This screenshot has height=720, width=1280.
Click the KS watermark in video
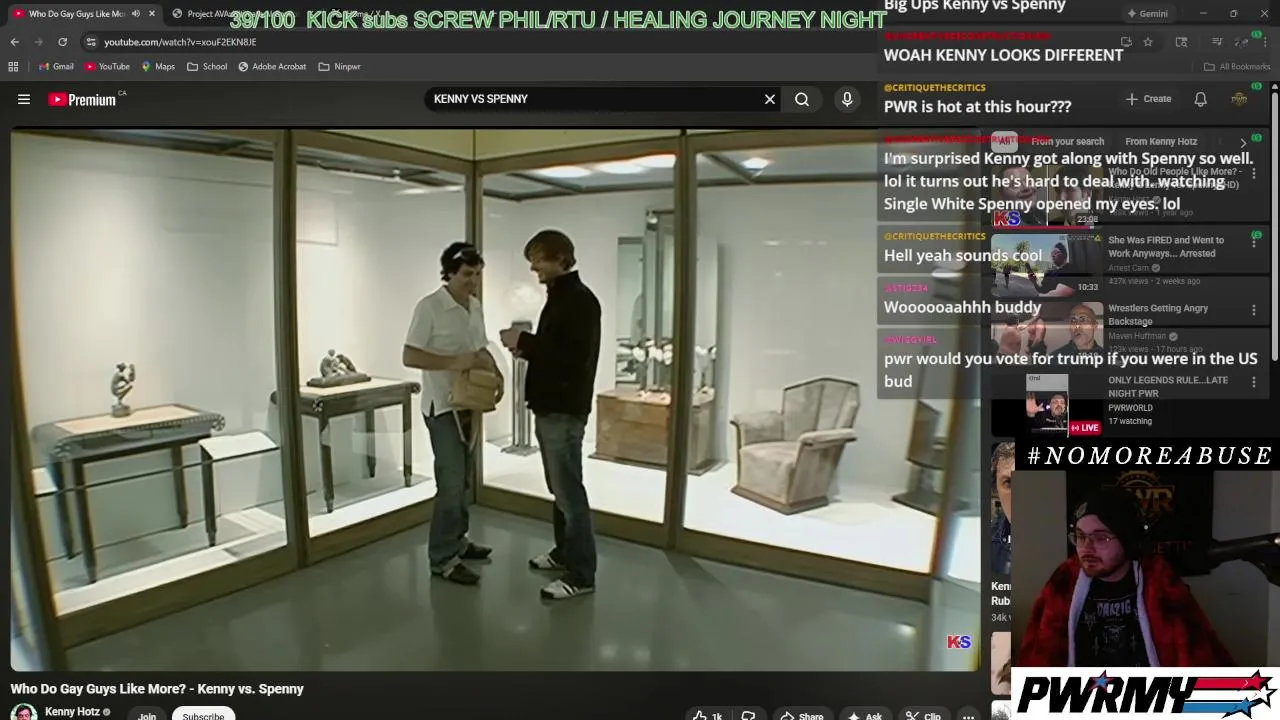pyautogui.click(x=959, y=642)
